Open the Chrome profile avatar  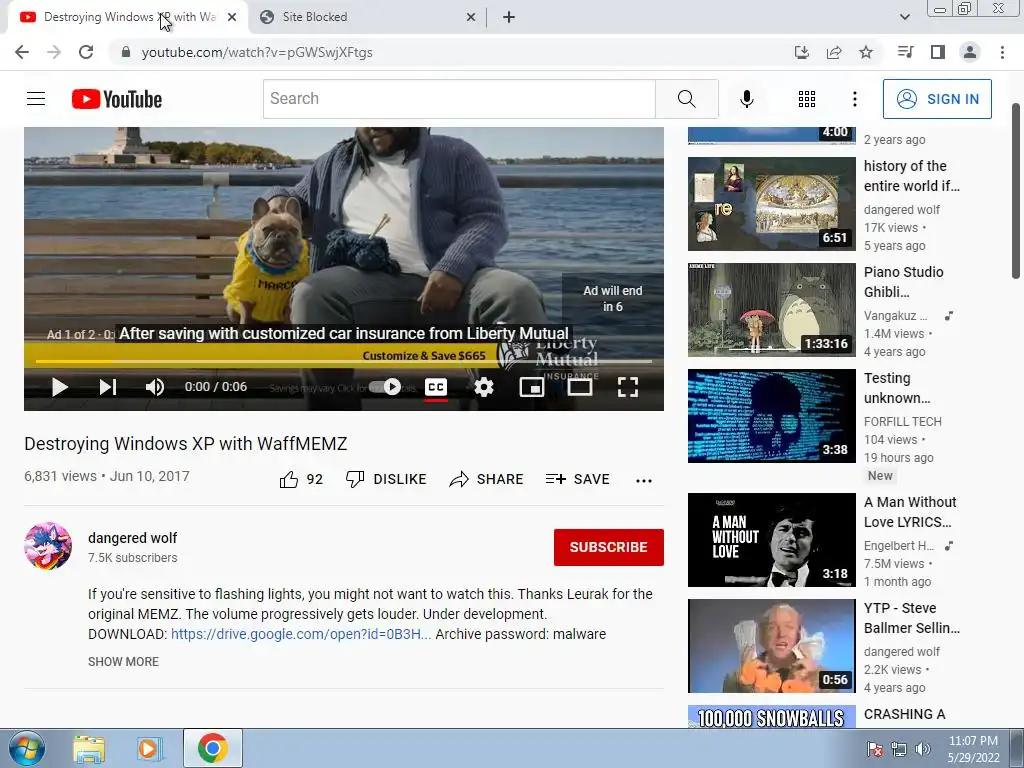970,52
